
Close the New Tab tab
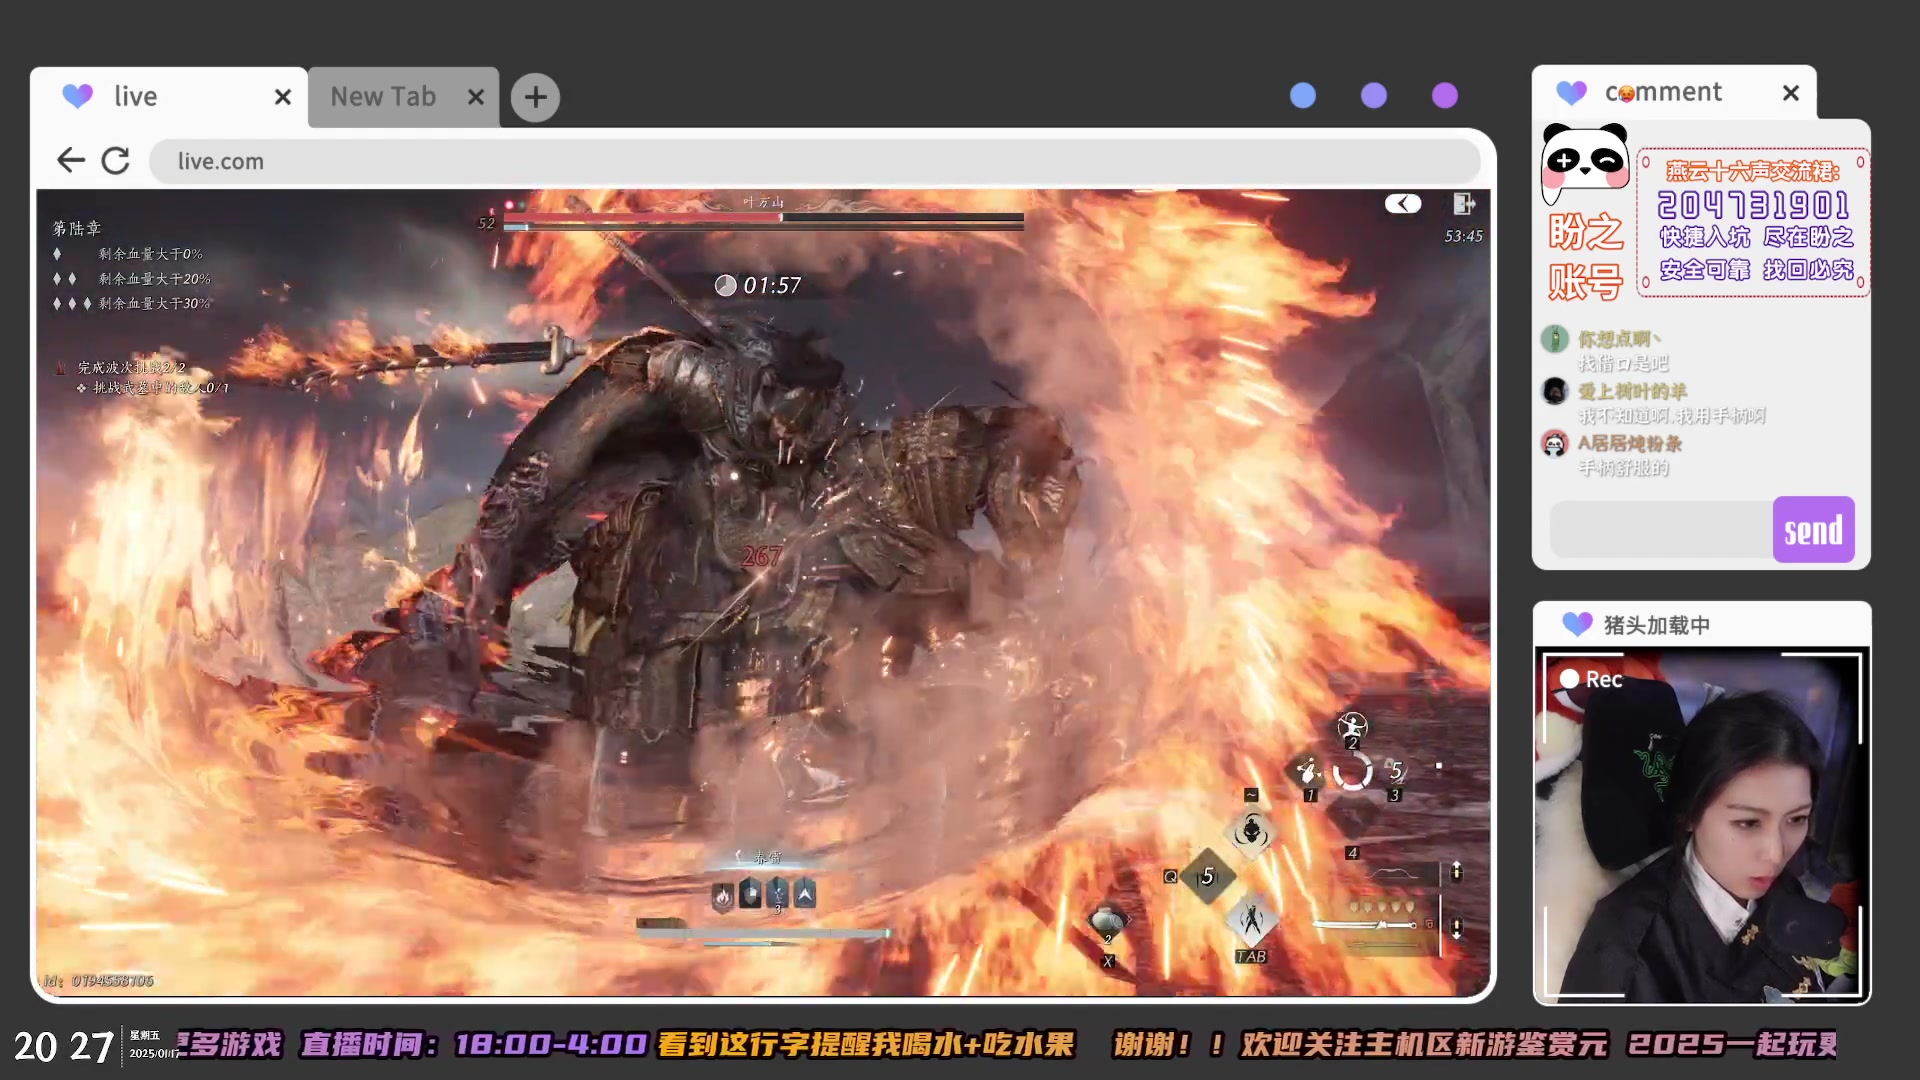coord(476,97)
